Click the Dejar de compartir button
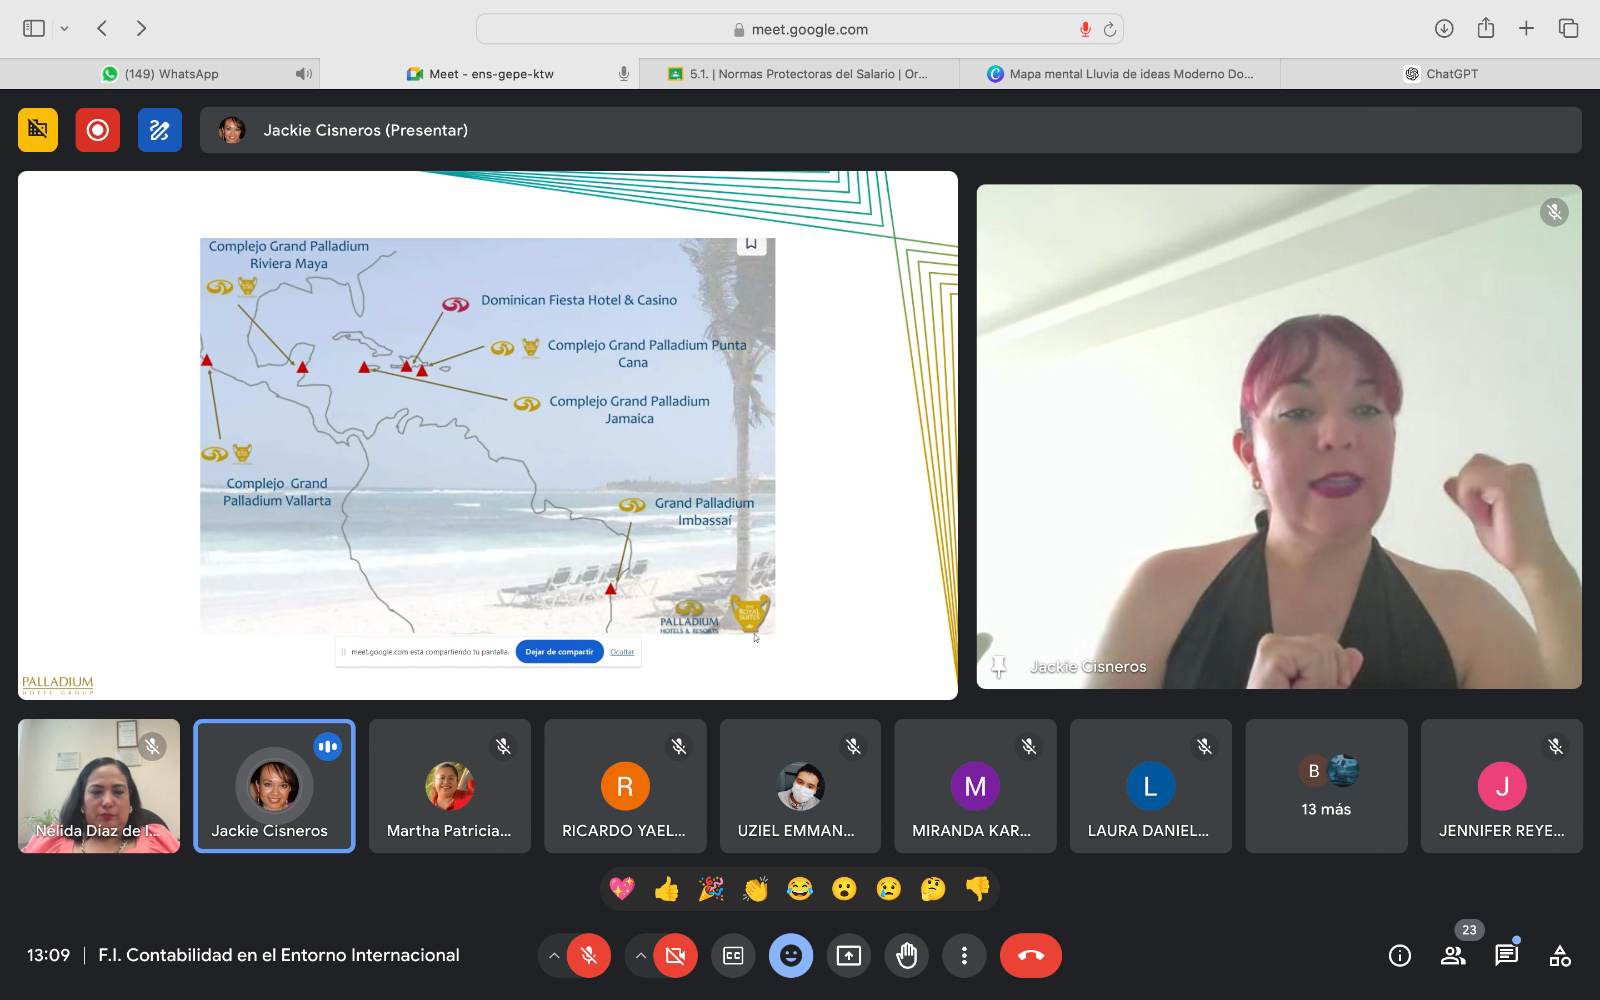This screenshot has height=1000, width=1600. pyautogui.click(x=559, y=652)
